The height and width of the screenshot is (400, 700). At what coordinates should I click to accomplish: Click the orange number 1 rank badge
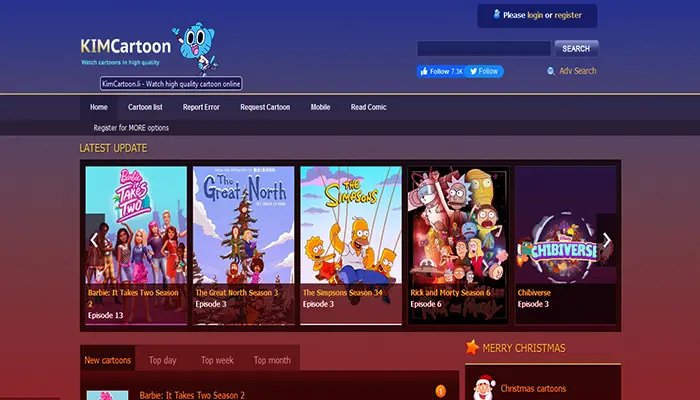(x=440, y=392)
